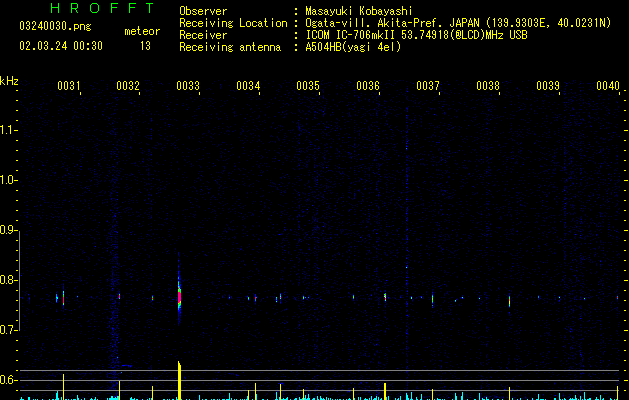The height and width of the screenshot is (400, 629).
Task: Click the strong meteor echo at 0033
Action: [179, 295]
